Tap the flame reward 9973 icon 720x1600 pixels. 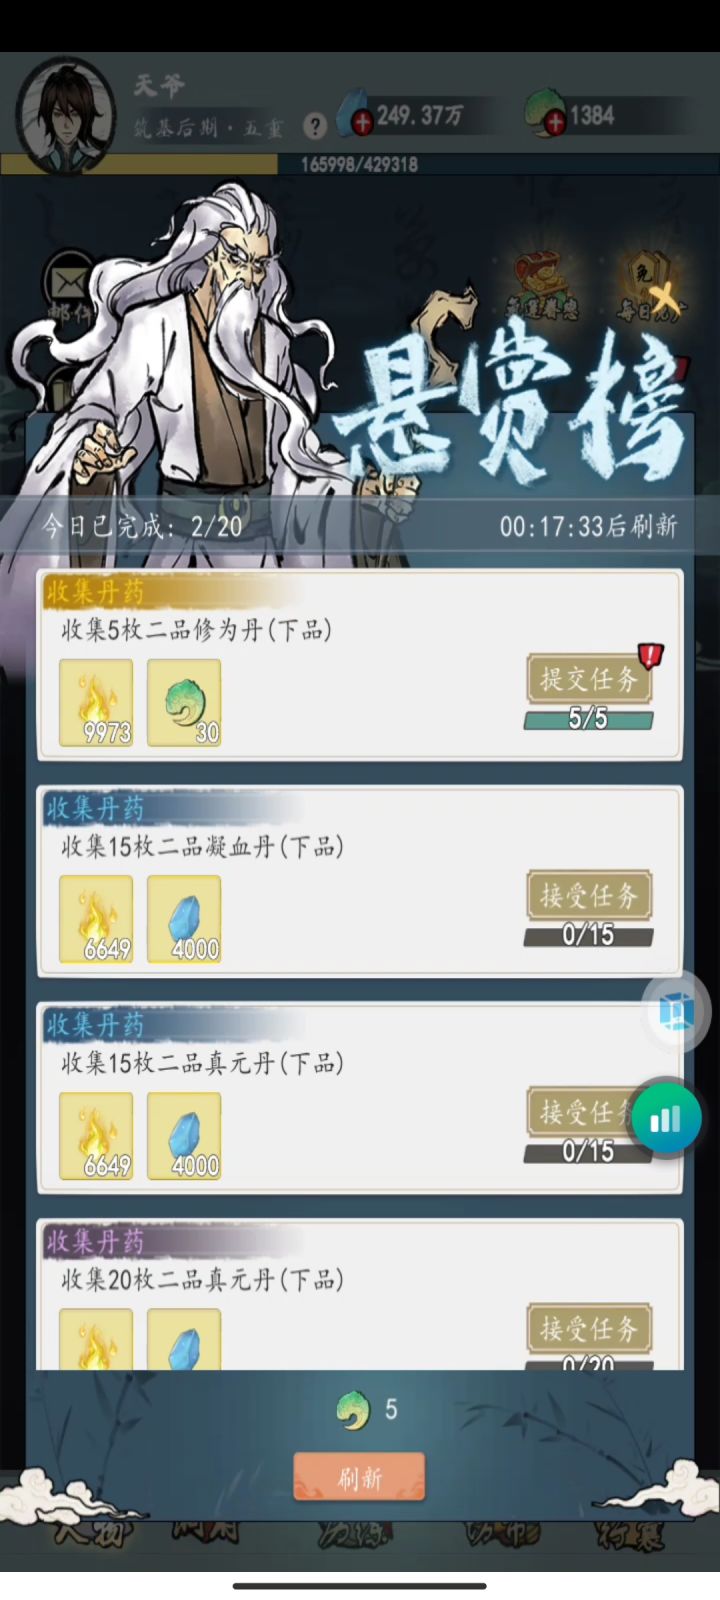(x=96, y=702)
